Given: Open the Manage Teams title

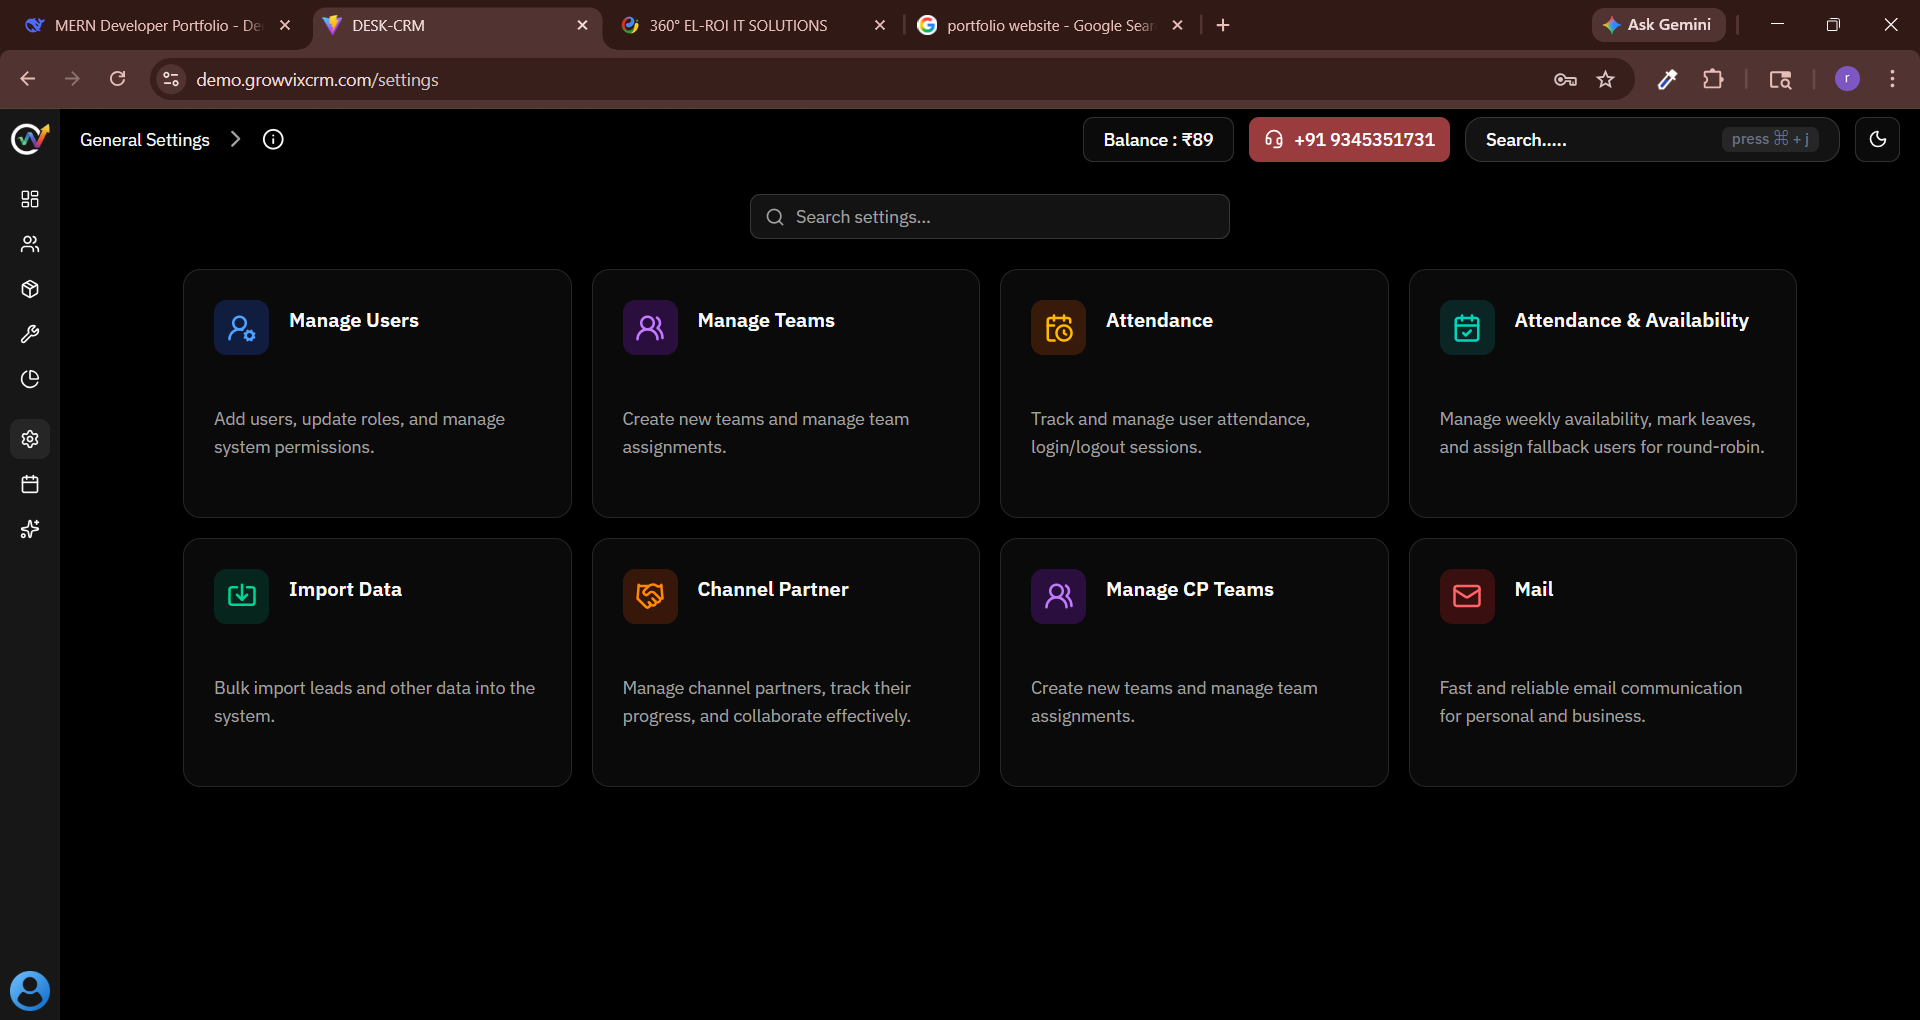Looking at the screenshot, I should [766, 320].
